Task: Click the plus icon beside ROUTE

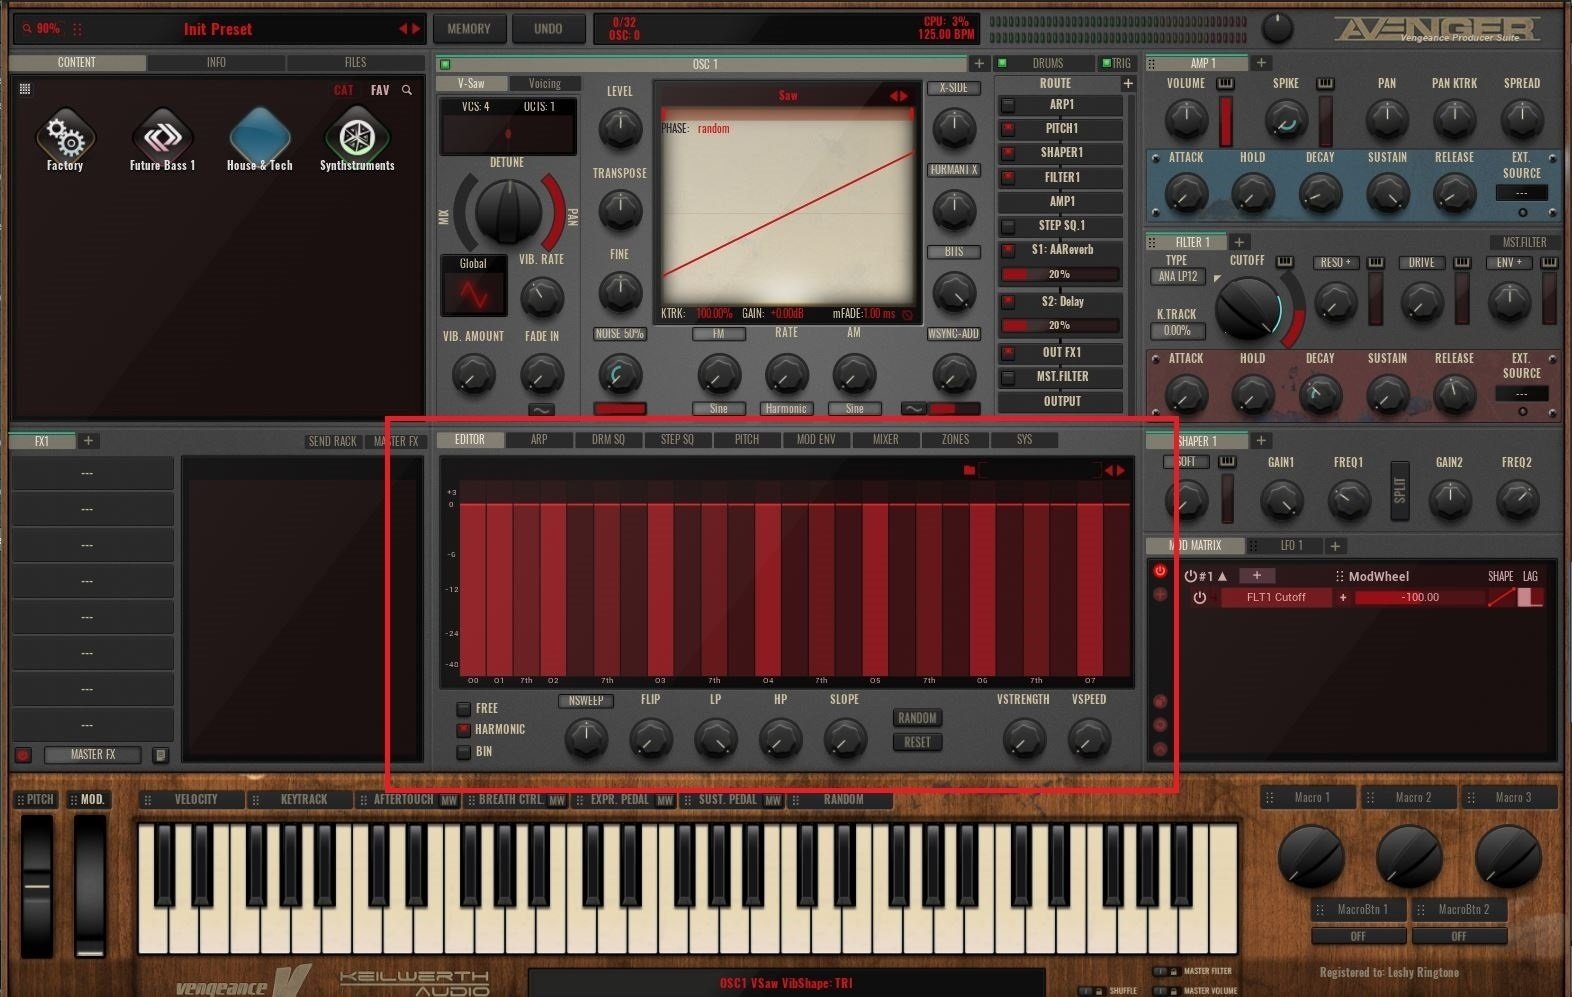Action: pyautogui.click(x=1128, y=84)
